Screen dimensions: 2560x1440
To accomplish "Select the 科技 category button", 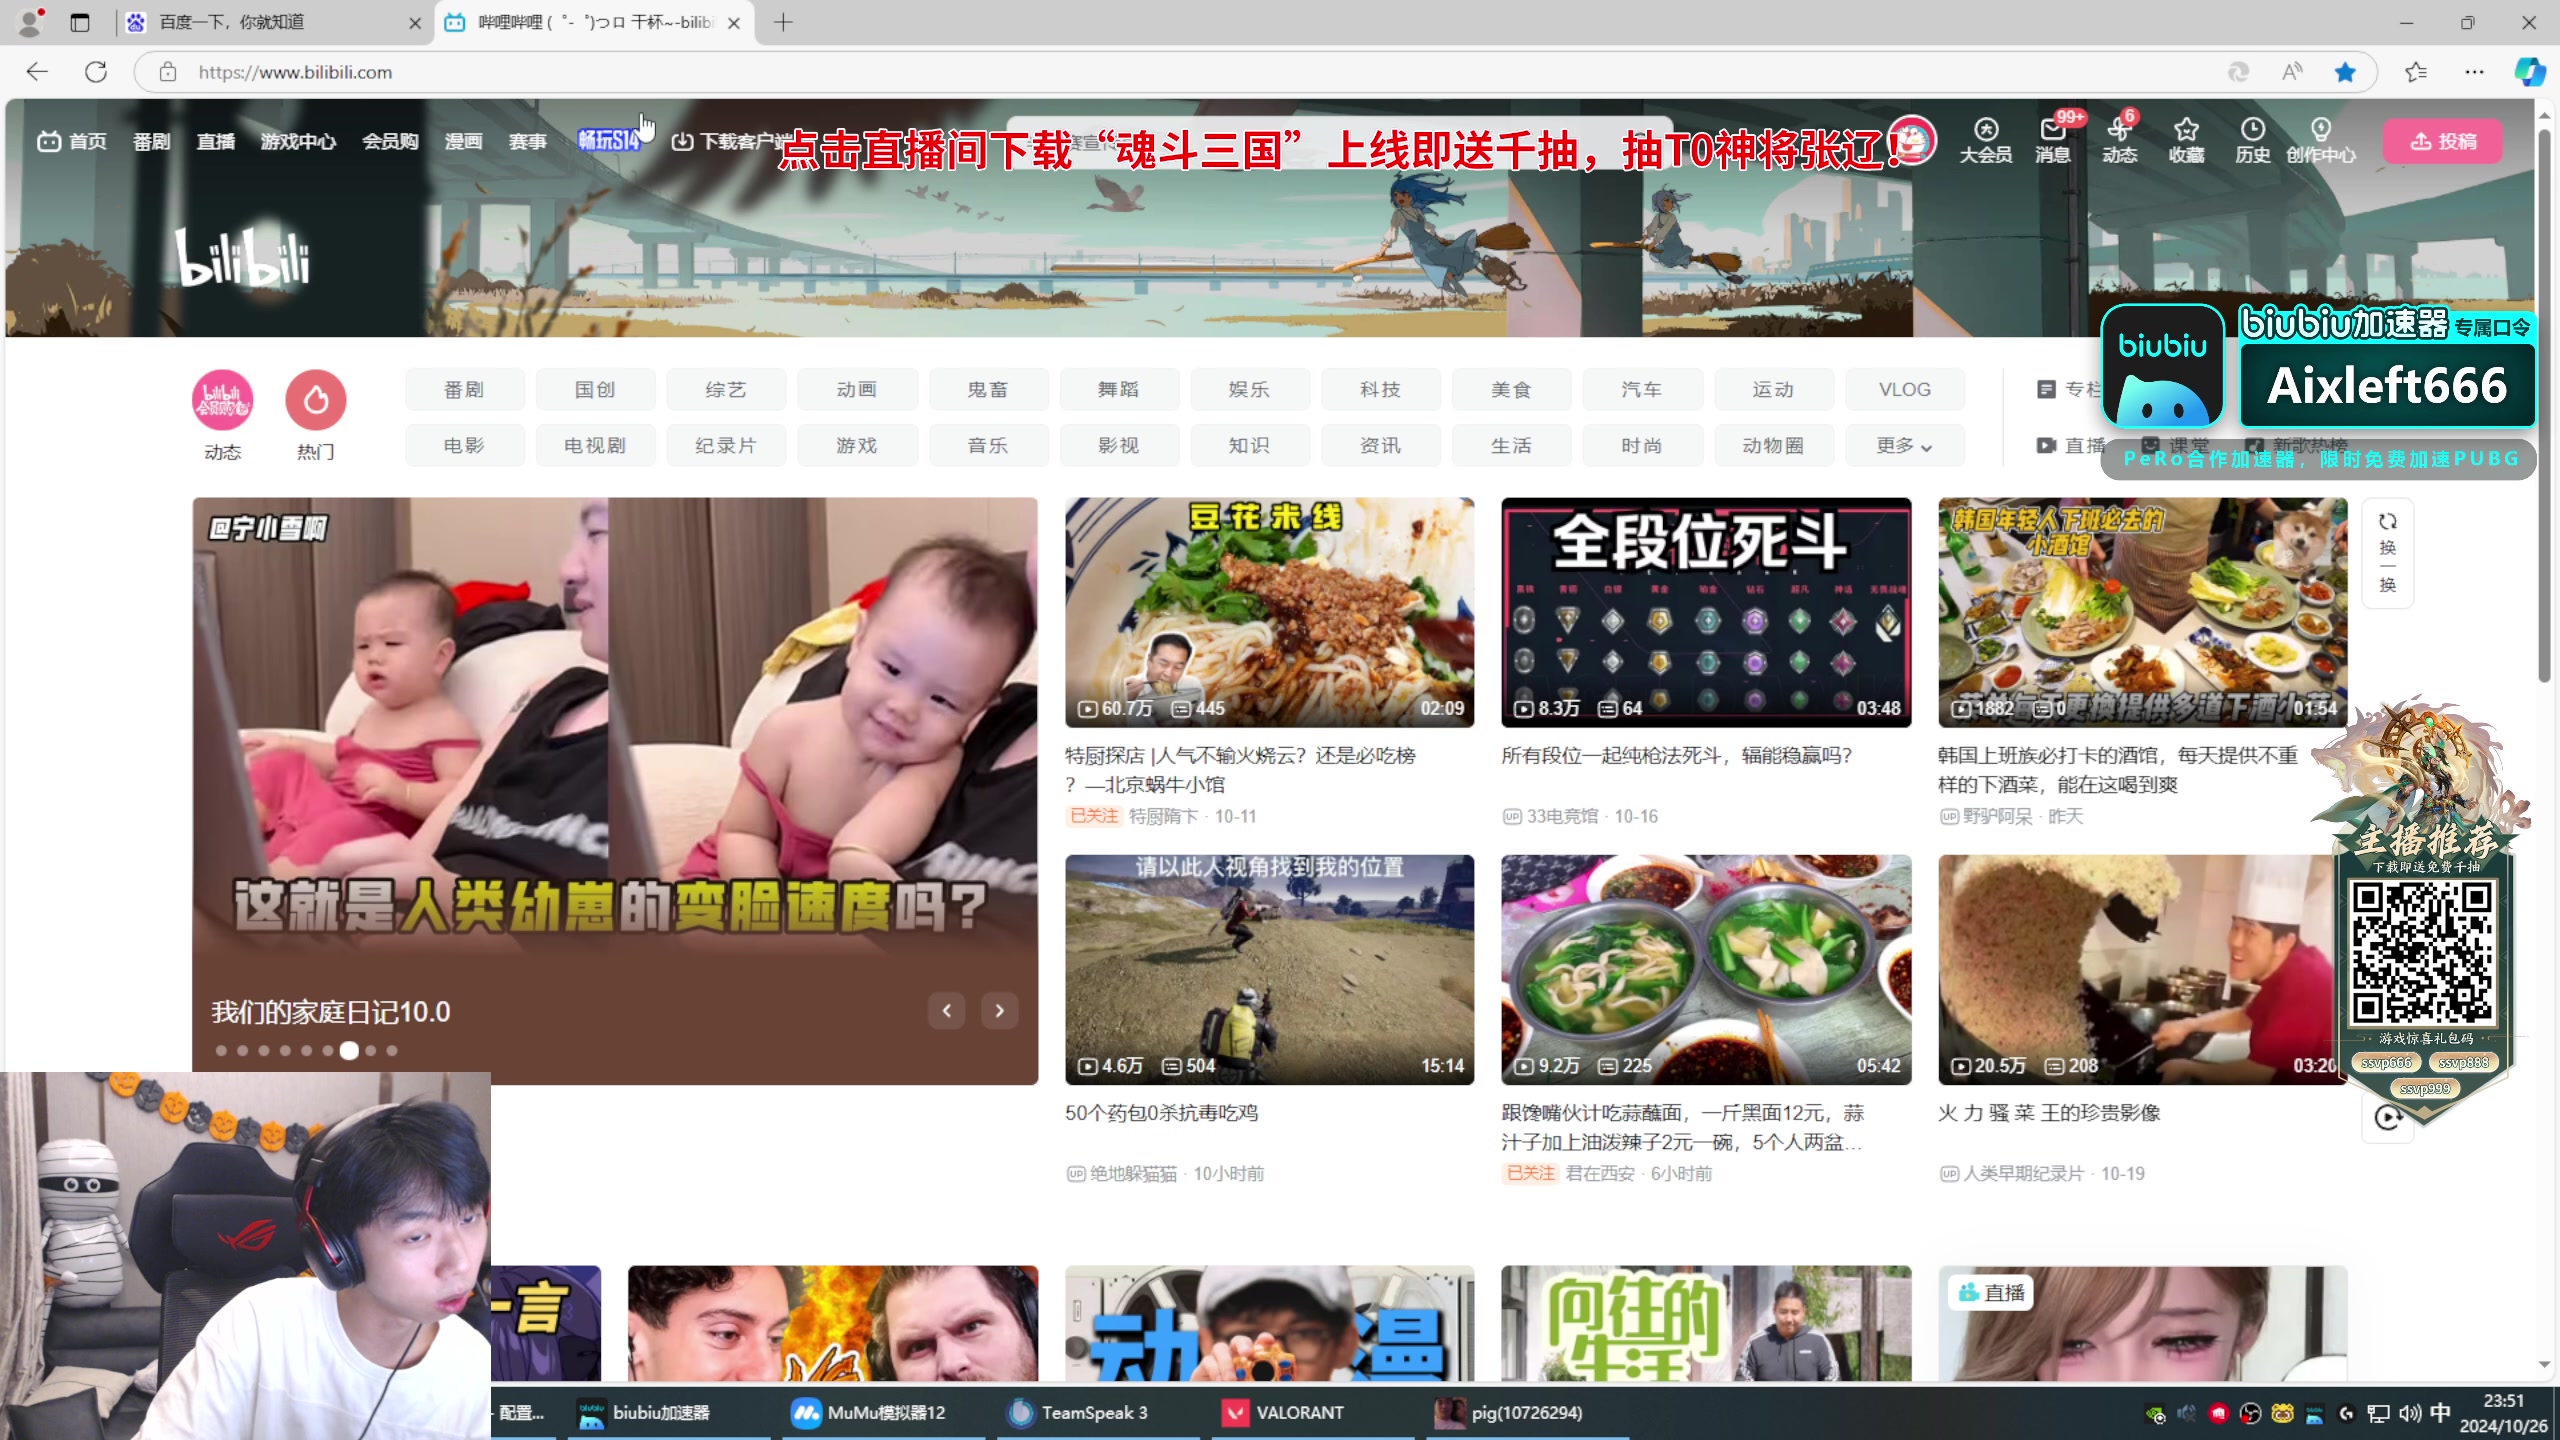I will click(1381, 390).
